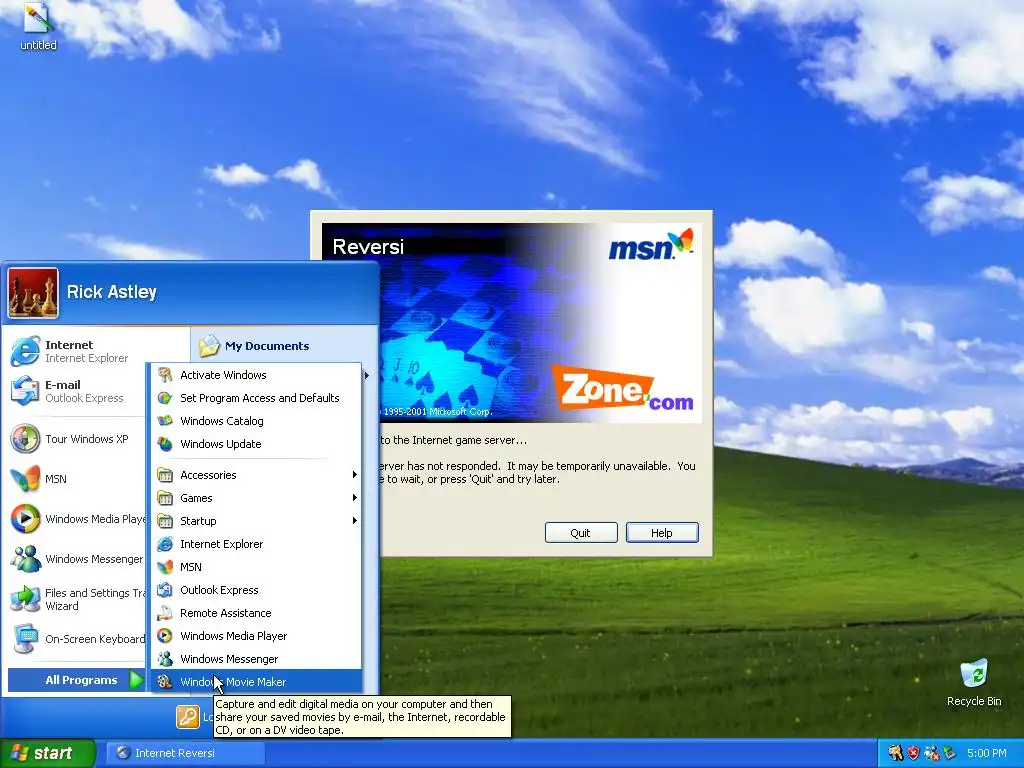Click the Outlook Express E-mail icon
1024x768 pixels.
pyautogui.click(x=25, y=391)
